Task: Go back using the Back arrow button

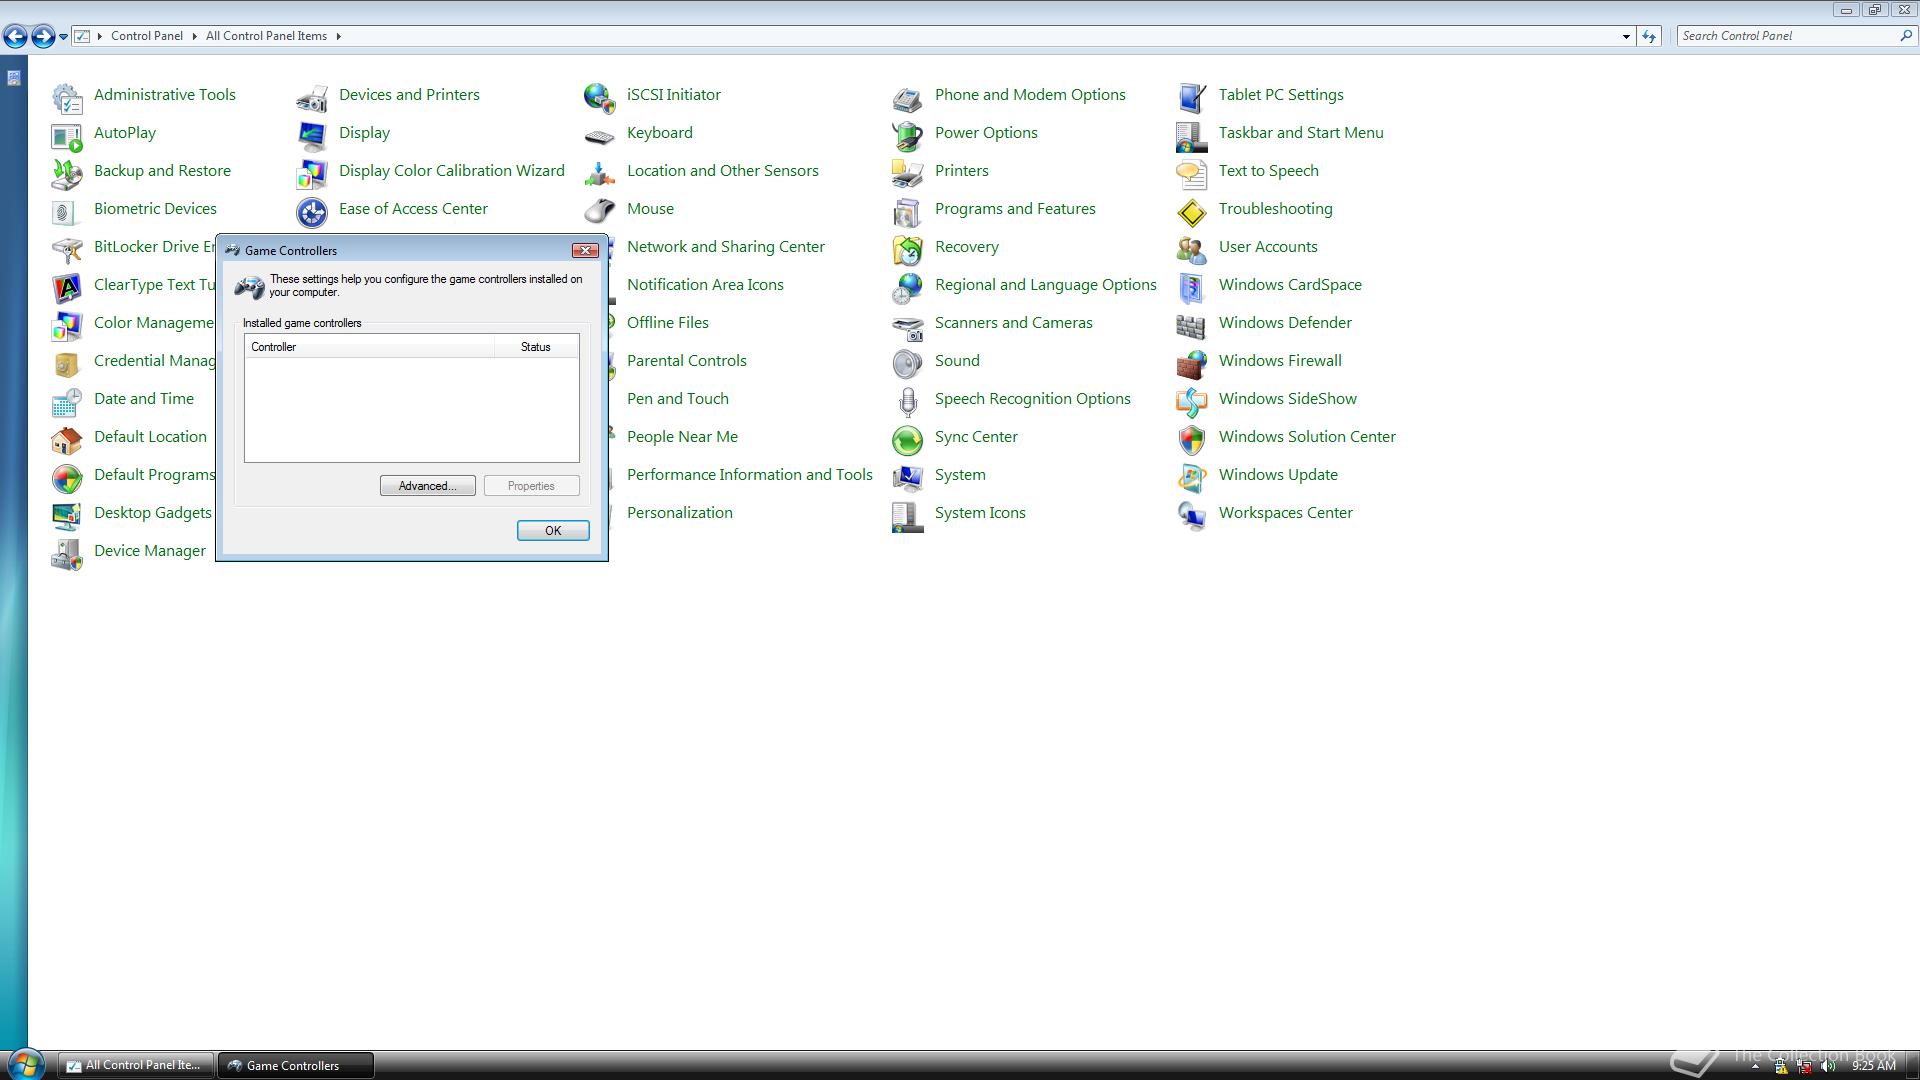Action: click(x=15, y=37)
